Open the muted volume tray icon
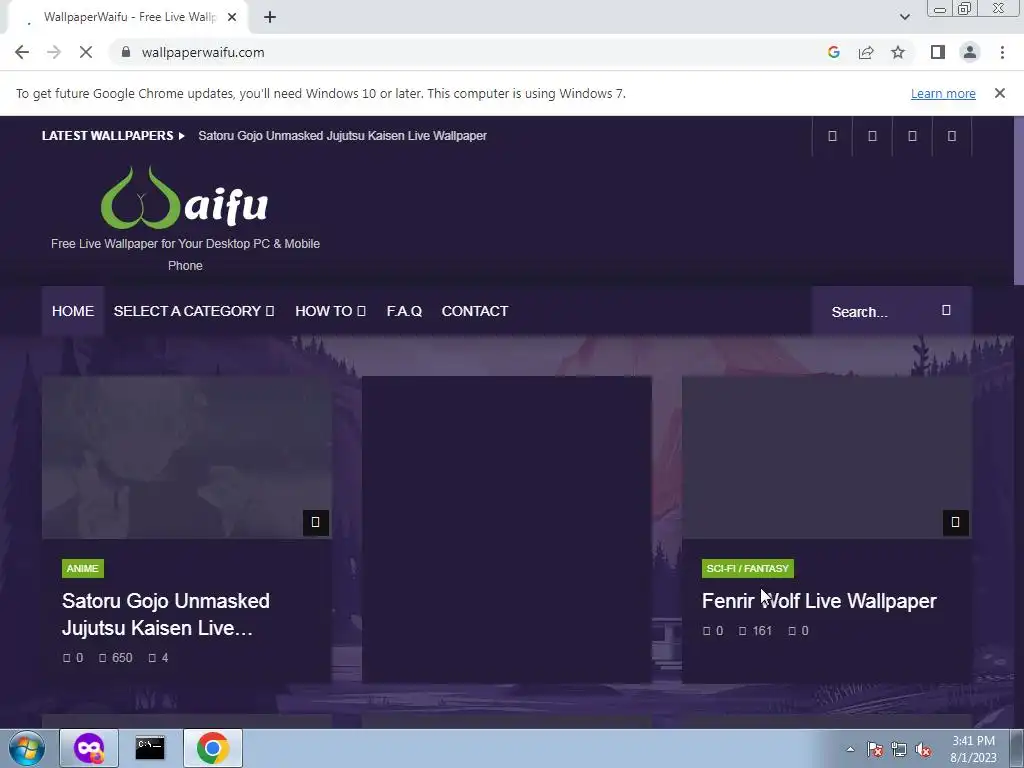The width and height of the screenshot is (1024, 768). coord(923,749)
